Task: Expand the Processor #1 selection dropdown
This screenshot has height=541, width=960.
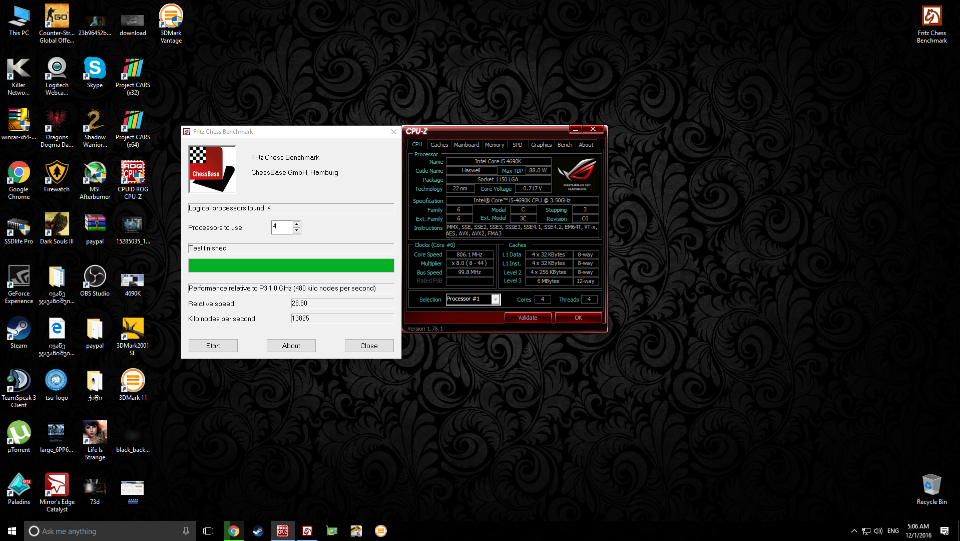Action: (496, 299)
